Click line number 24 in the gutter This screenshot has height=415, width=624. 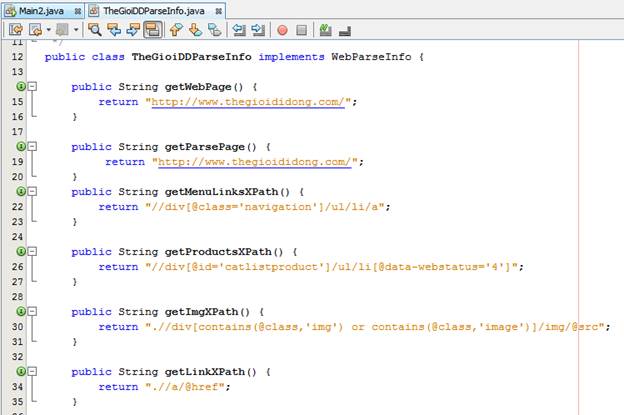point(17,237)
